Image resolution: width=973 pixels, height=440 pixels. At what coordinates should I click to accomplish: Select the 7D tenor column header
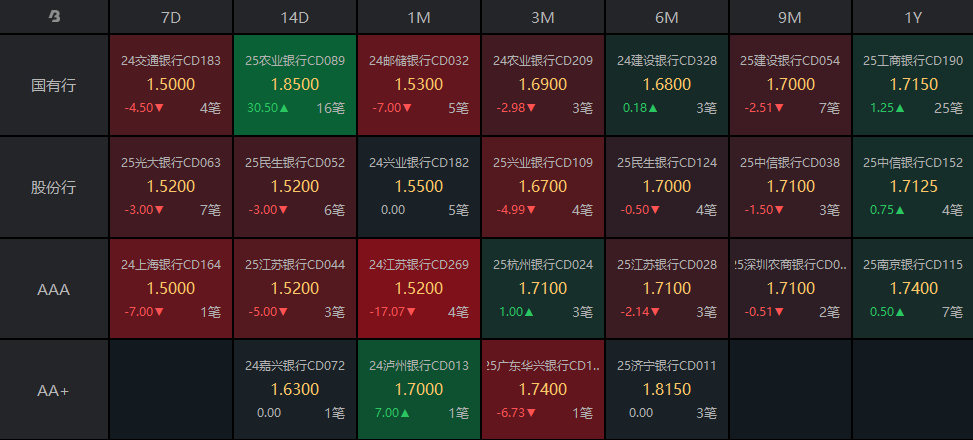(171, 17)
